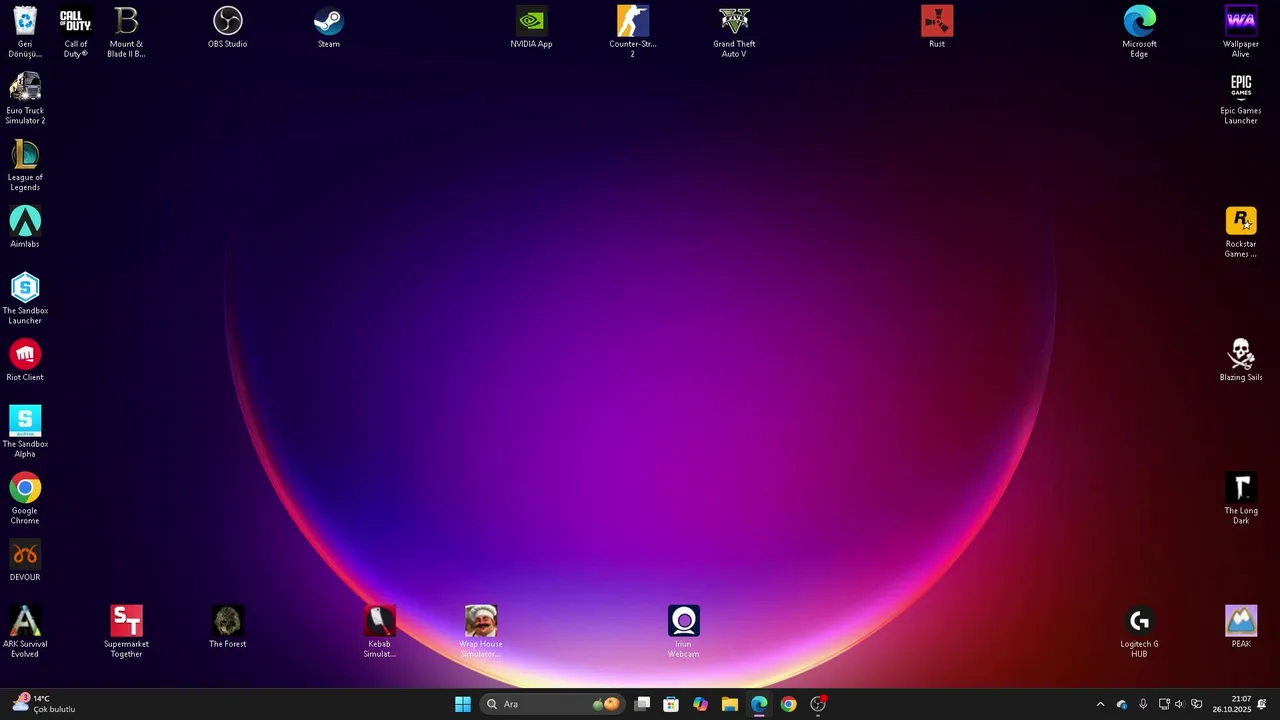This screenshot has width=1280, height=720.
Task: Open Copilot from the taskbar
Action: [x=700, y=704]
